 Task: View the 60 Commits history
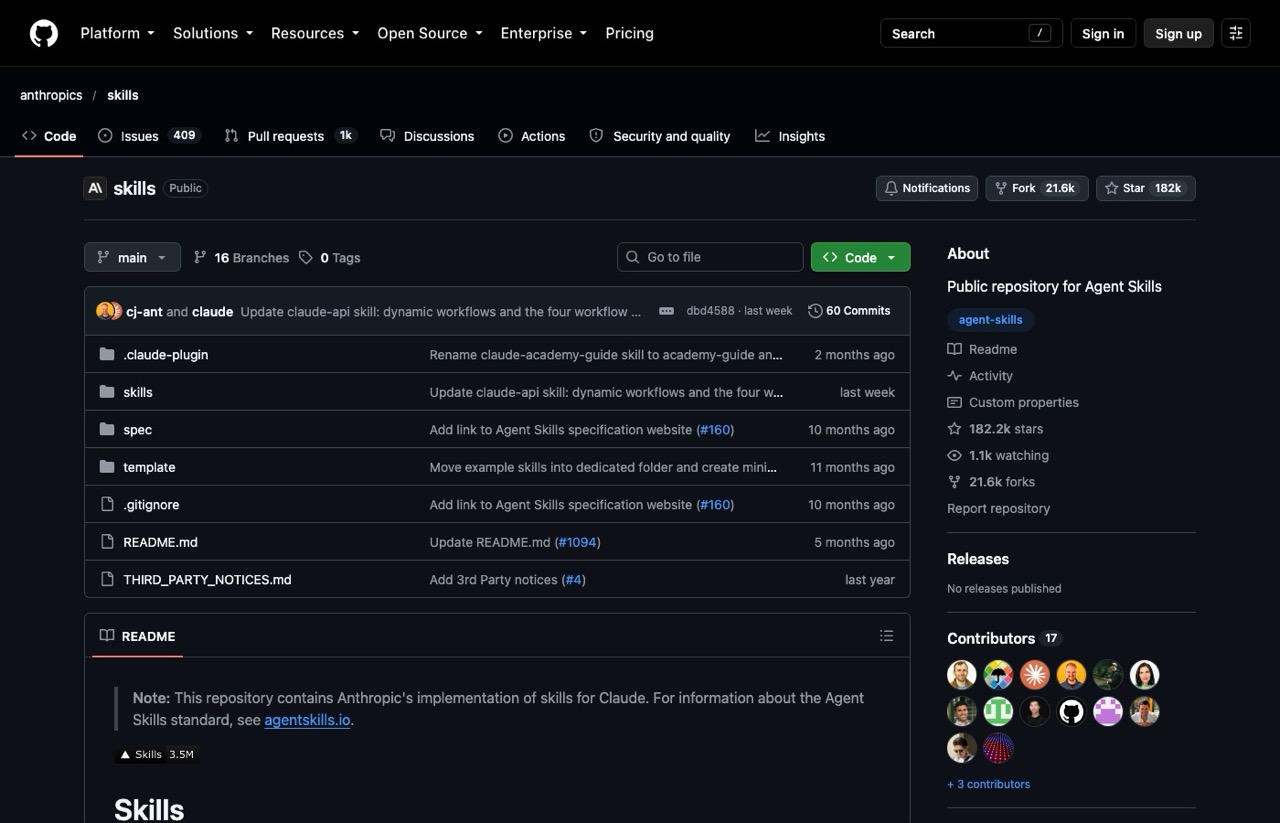point(849,311)
